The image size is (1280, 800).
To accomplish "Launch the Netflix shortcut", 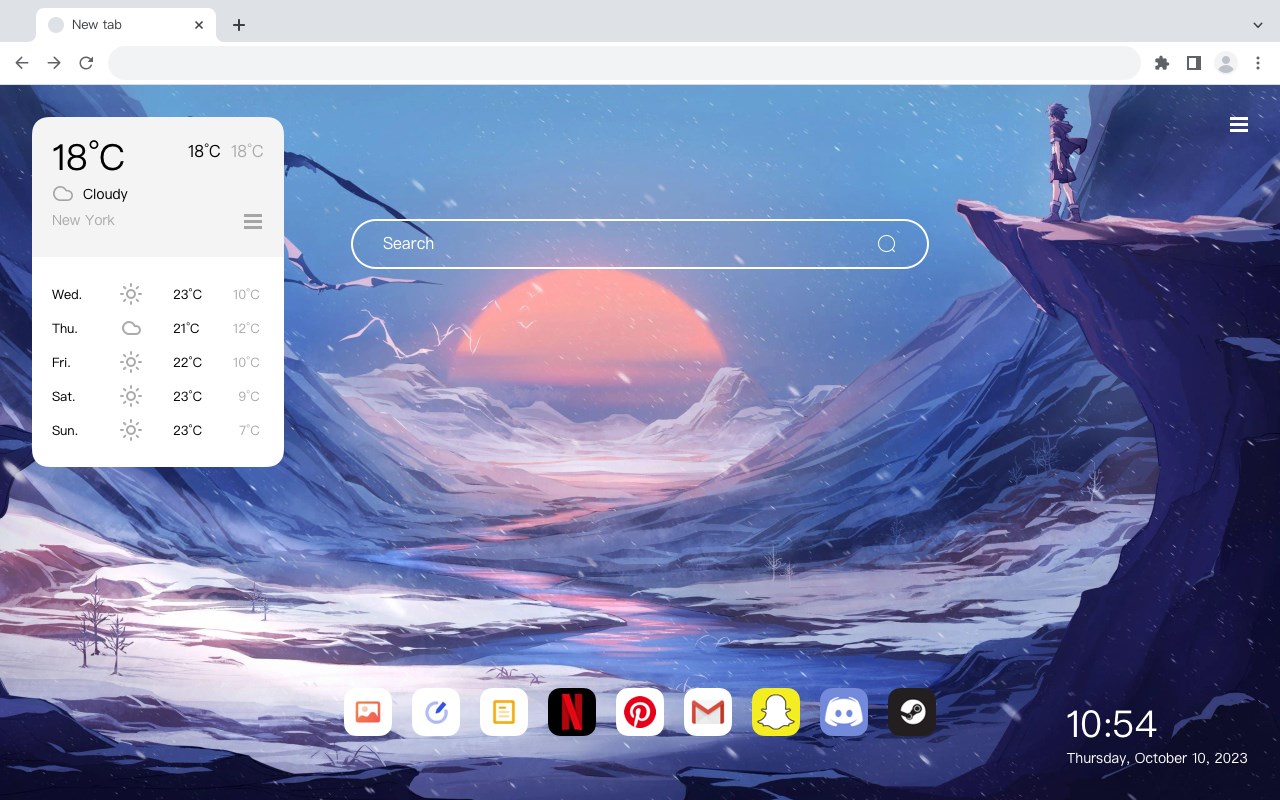I will 572,712.
